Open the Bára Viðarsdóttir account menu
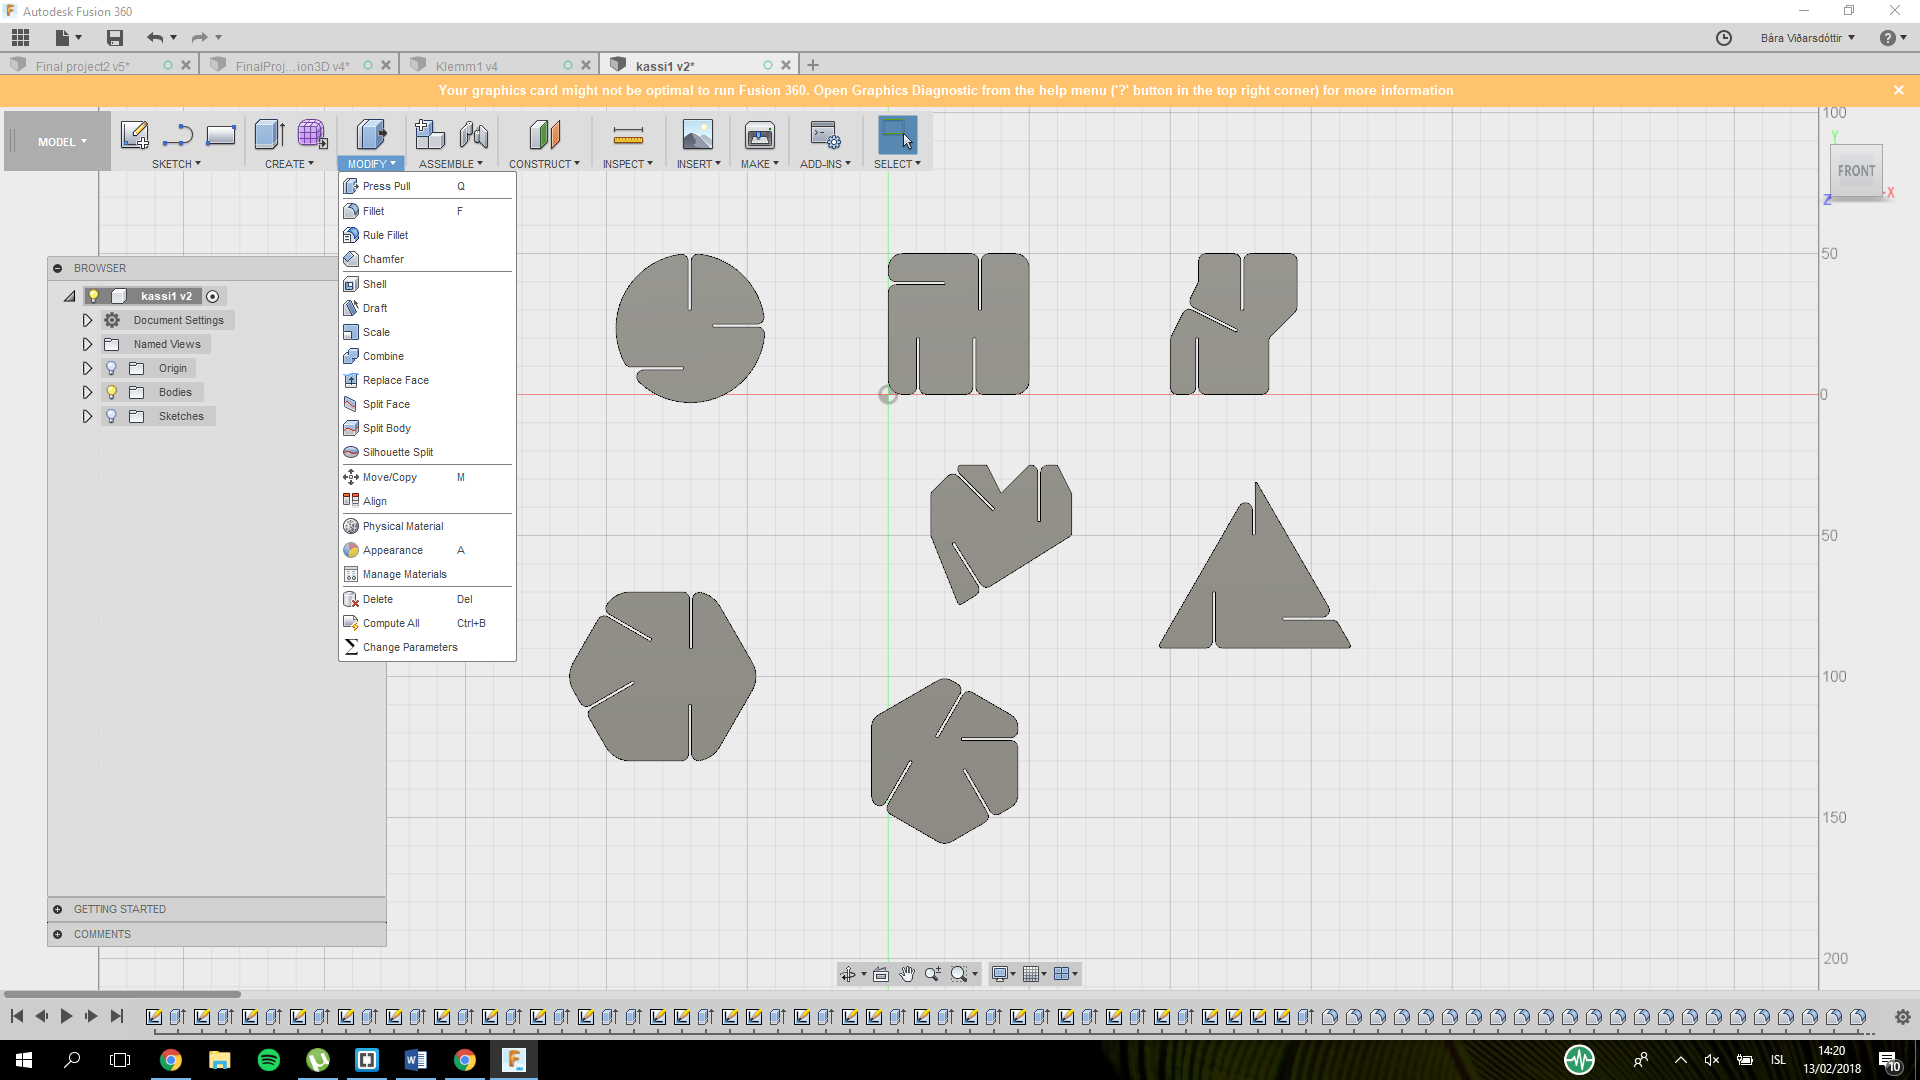The image size is (1920, 1080). point(1806,38)
